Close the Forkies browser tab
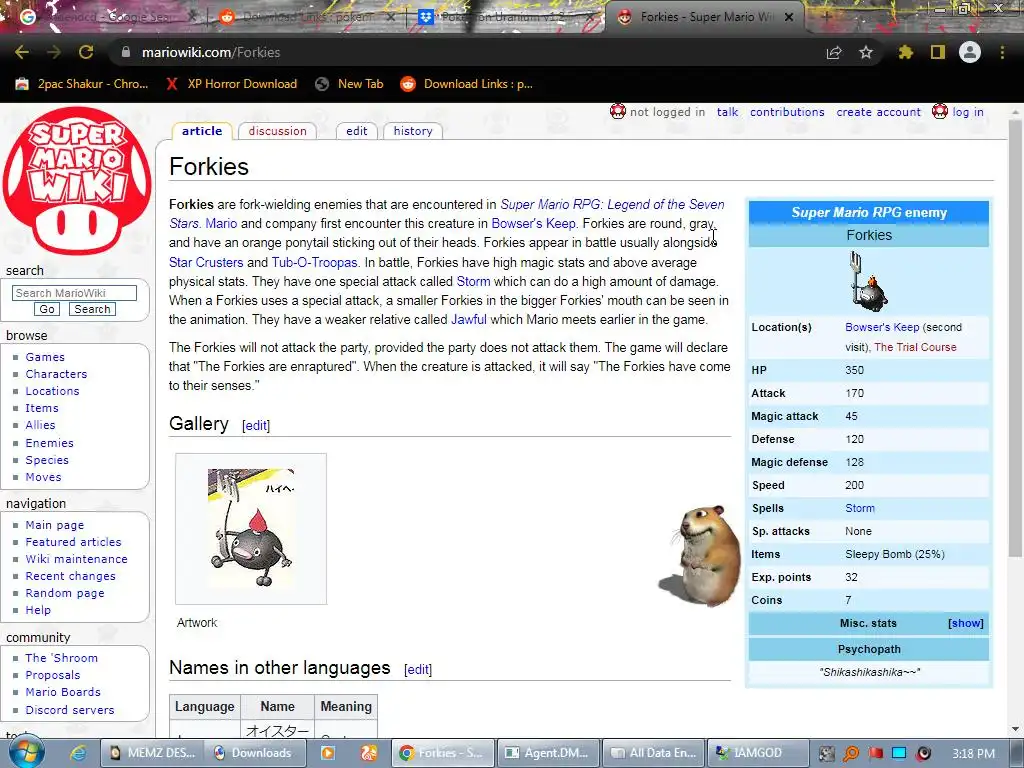1024x768 pixels. click(x=789, y=17)
